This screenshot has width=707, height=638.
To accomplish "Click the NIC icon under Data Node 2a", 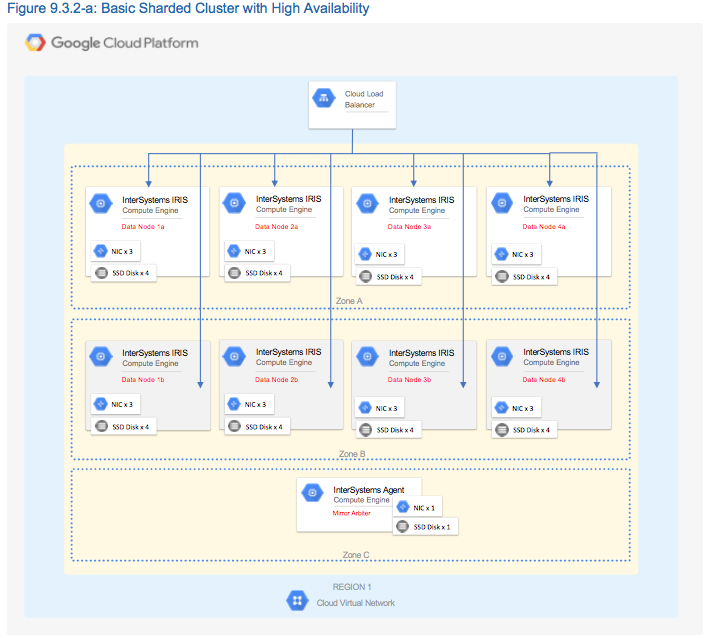I will coord(234,251).
